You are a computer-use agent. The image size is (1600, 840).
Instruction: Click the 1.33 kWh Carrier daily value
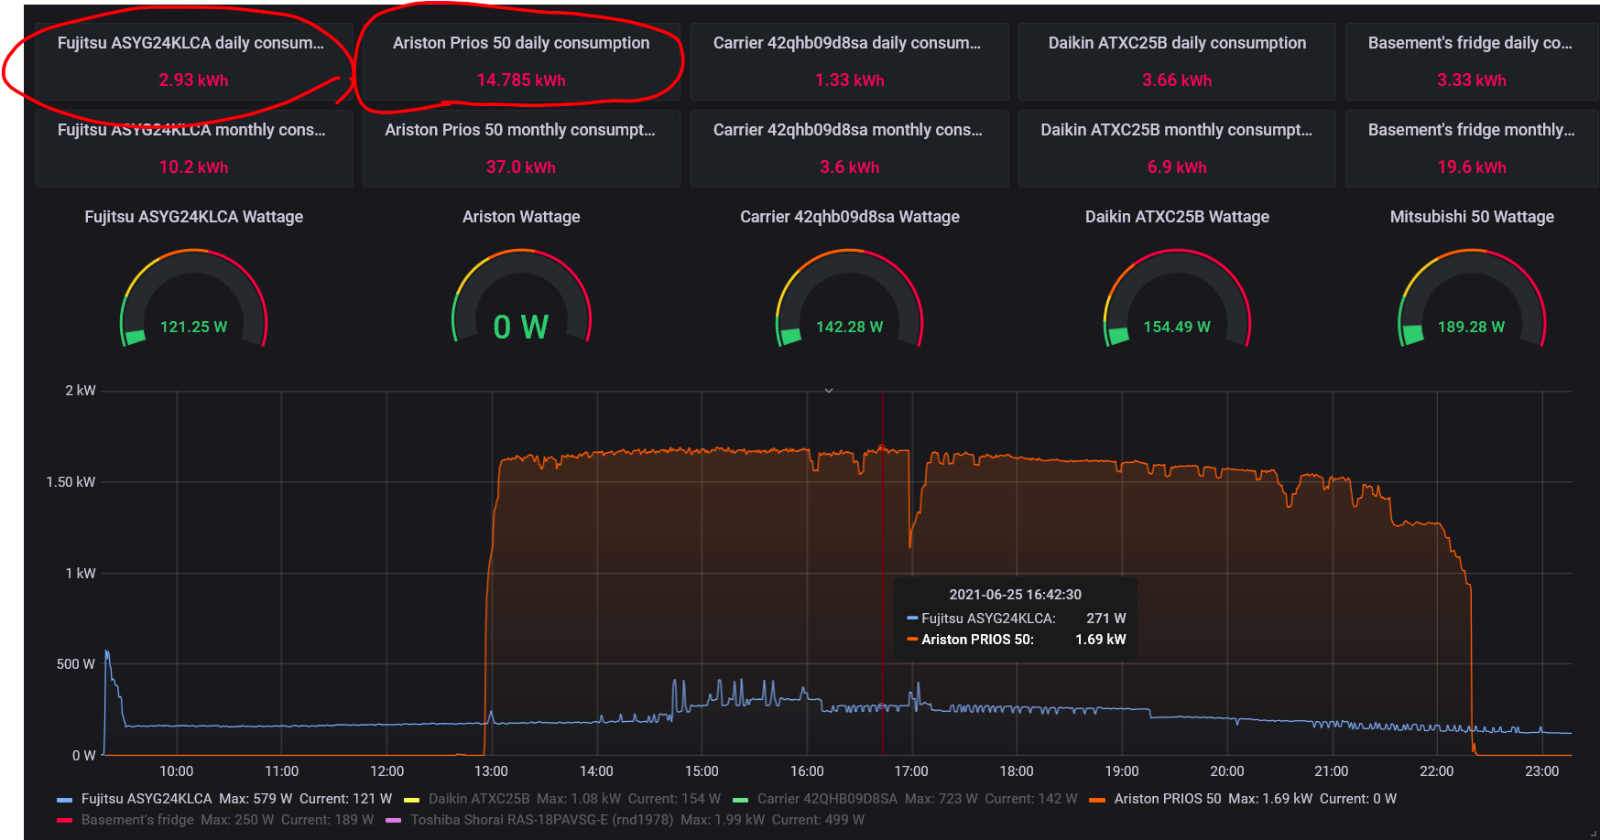pyautogui.click(x=849, y=80)
